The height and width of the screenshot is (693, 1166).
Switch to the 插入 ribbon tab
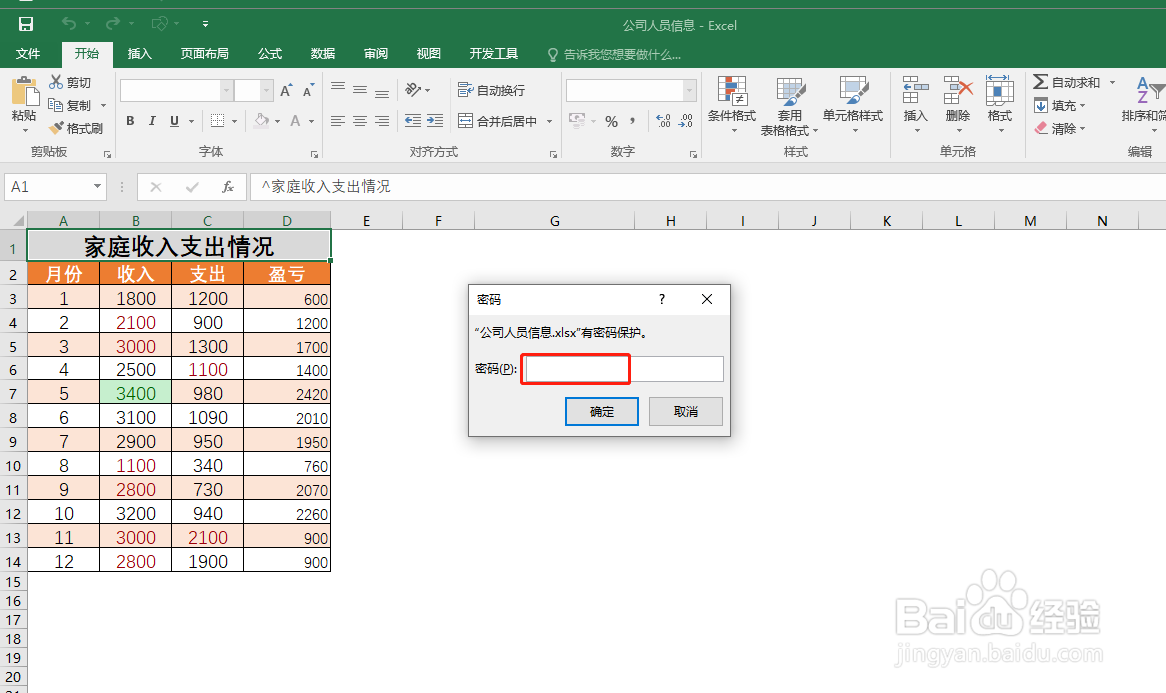click(x=139, y=54)
